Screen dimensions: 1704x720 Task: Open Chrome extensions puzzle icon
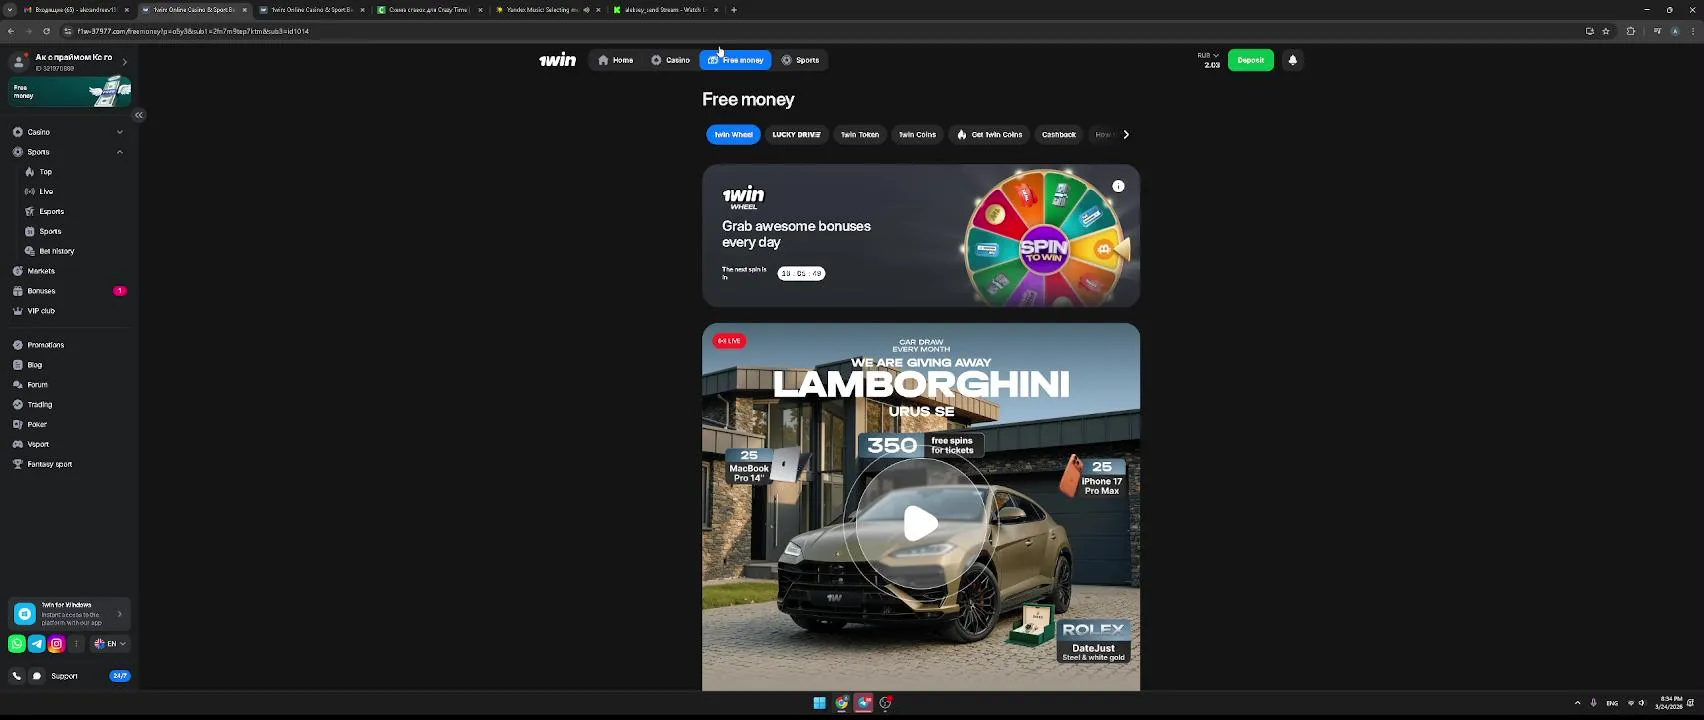[x=1631, y=31]
